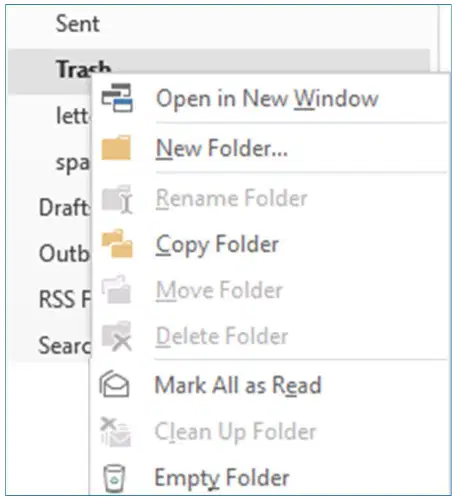Screen dimensions: 452x498
Task: Click the Move Folder icon
Action: 116,289
